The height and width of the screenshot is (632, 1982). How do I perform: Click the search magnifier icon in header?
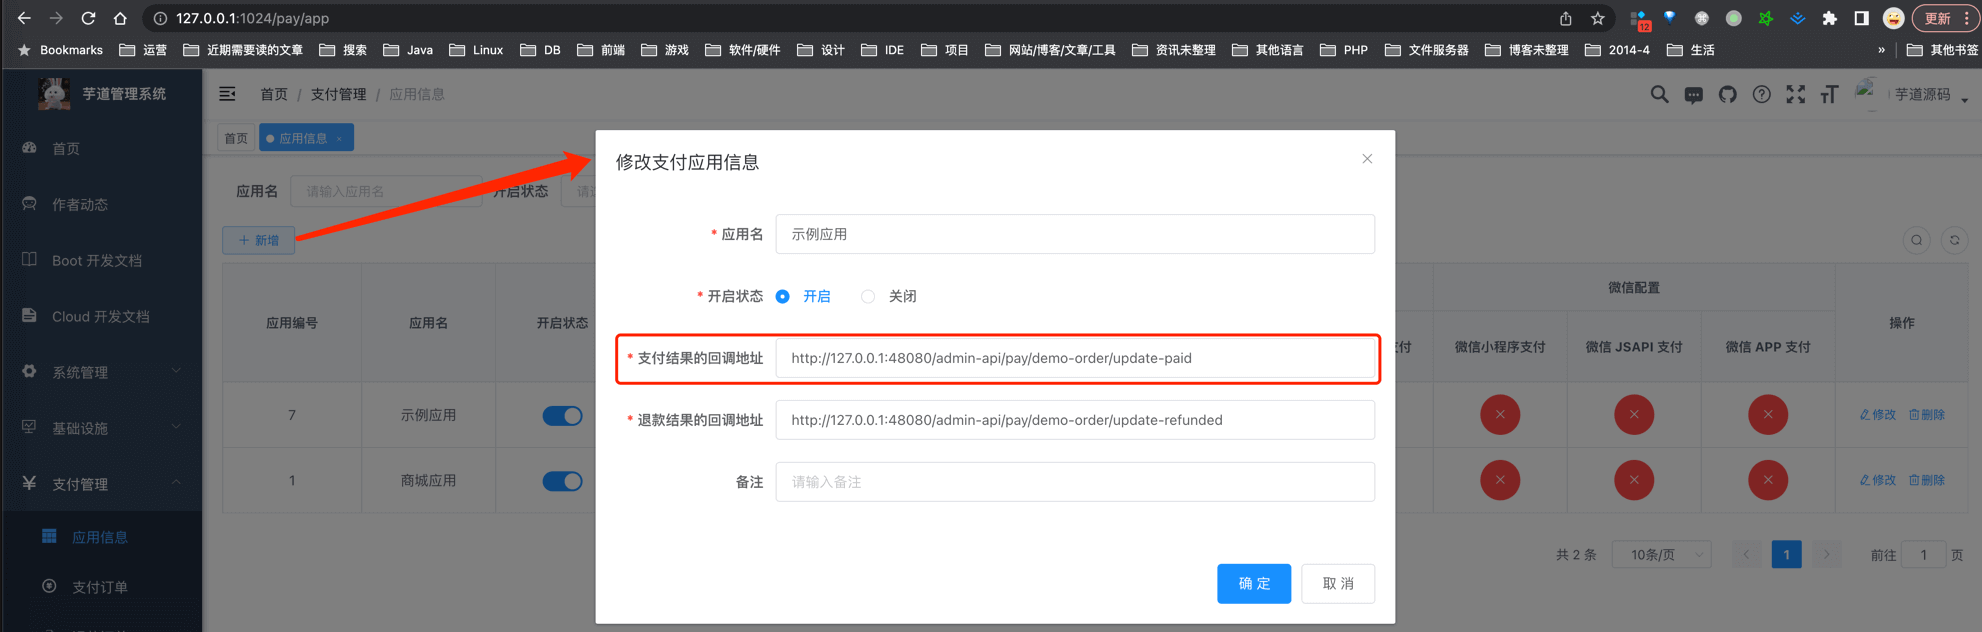click(1659, 95)
